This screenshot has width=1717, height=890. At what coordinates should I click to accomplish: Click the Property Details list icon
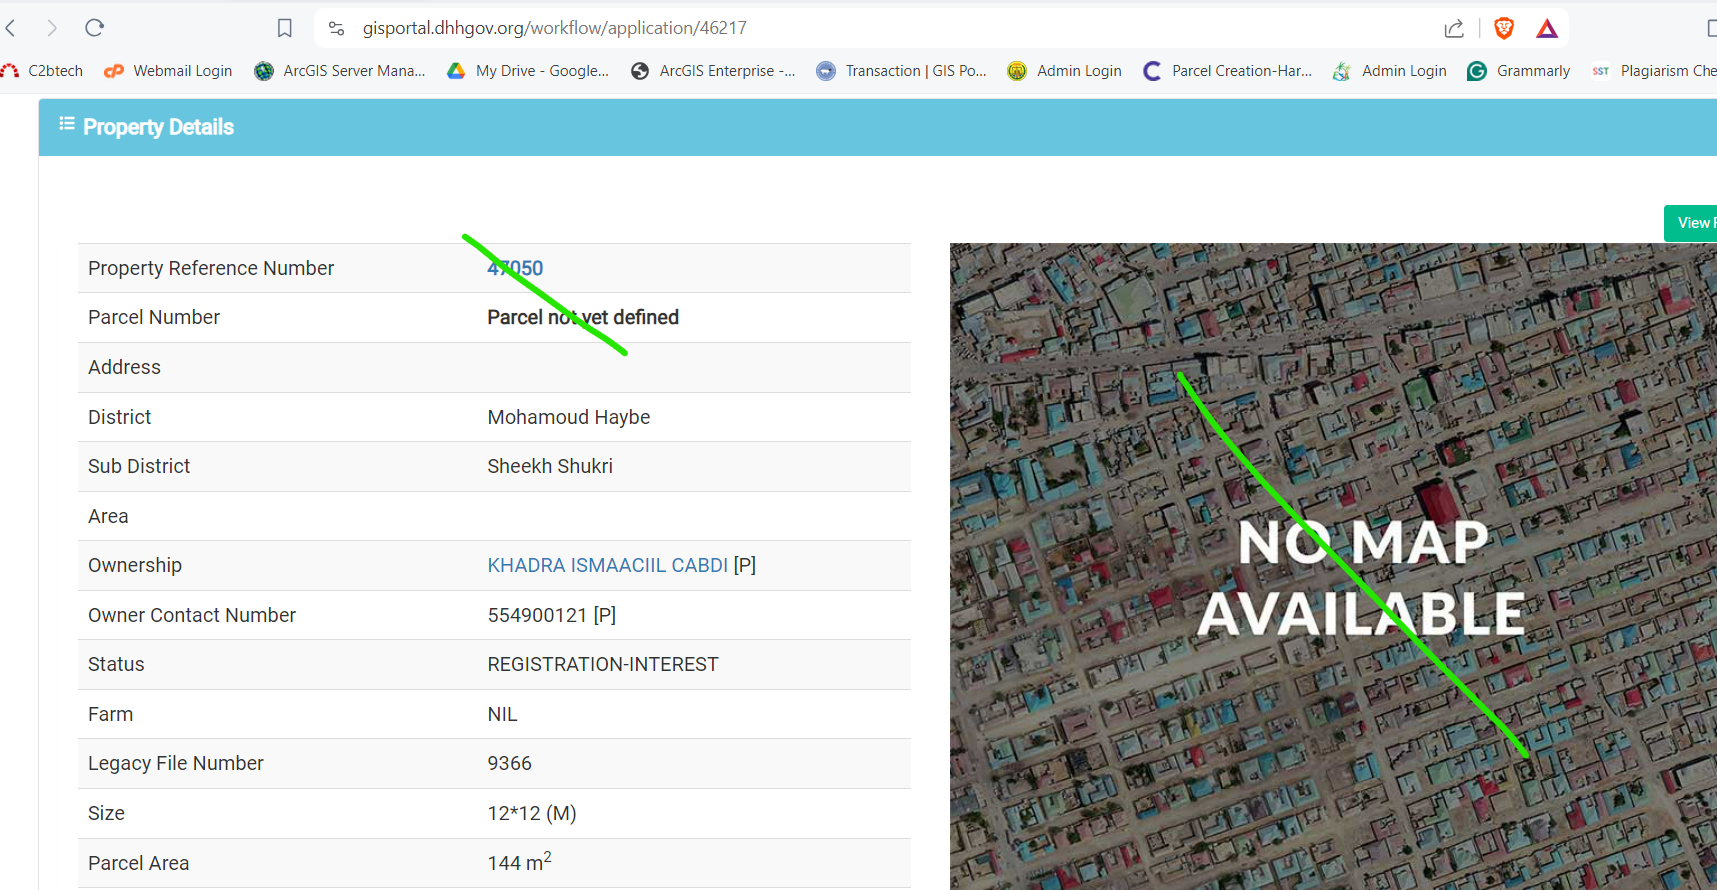click(67, 124)
